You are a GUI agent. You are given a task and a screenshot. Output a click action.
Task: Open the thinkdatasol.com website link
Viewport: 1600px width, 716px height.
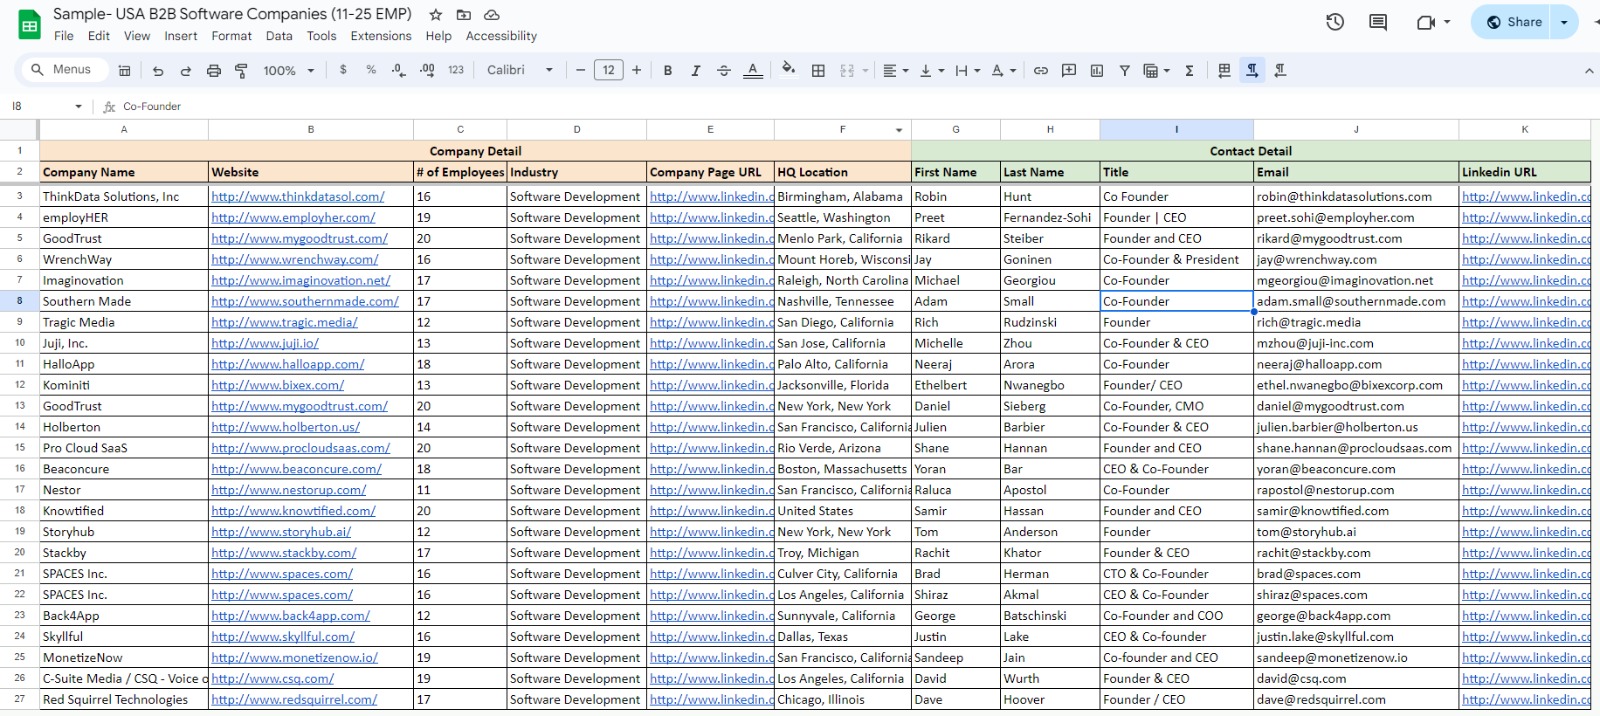[298, 197]
